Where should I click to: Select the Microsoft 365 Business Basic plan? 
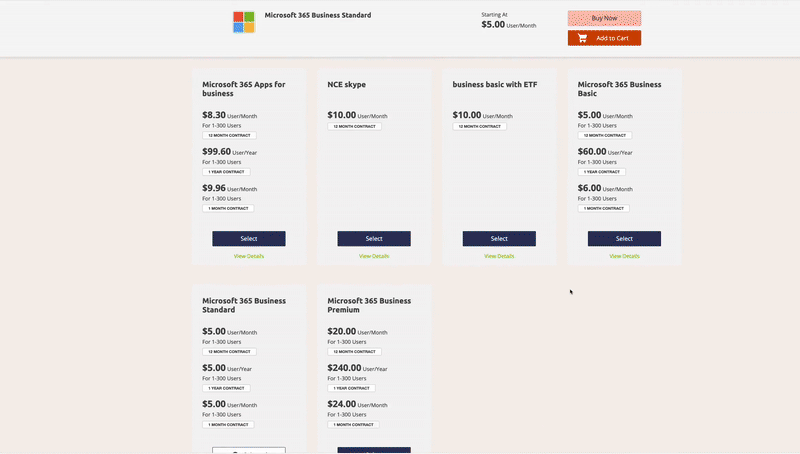624,238
